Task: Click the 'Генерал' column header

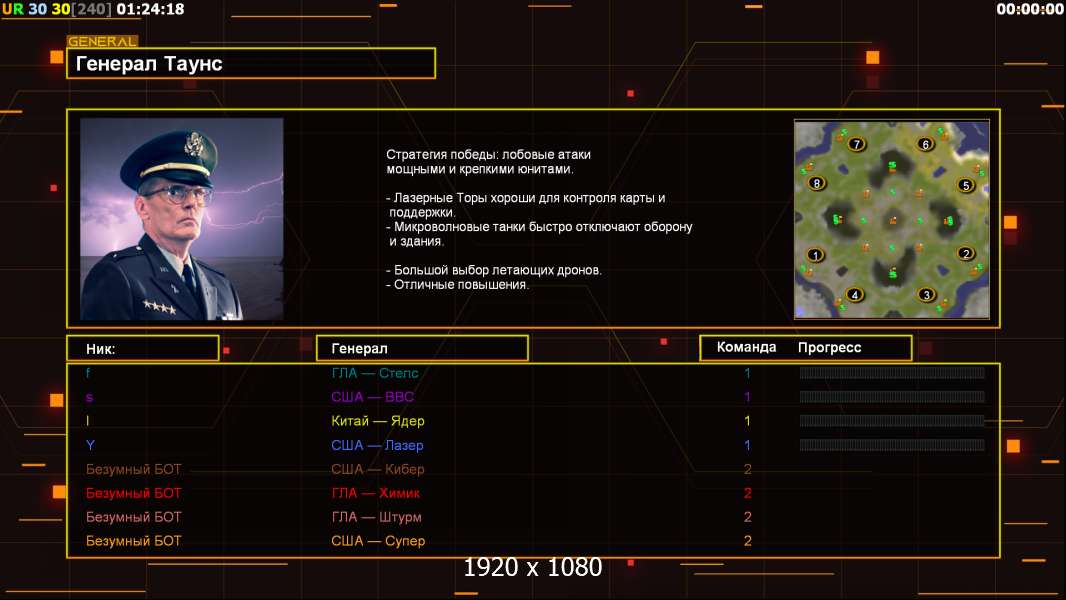Action: tap(422, 348)
